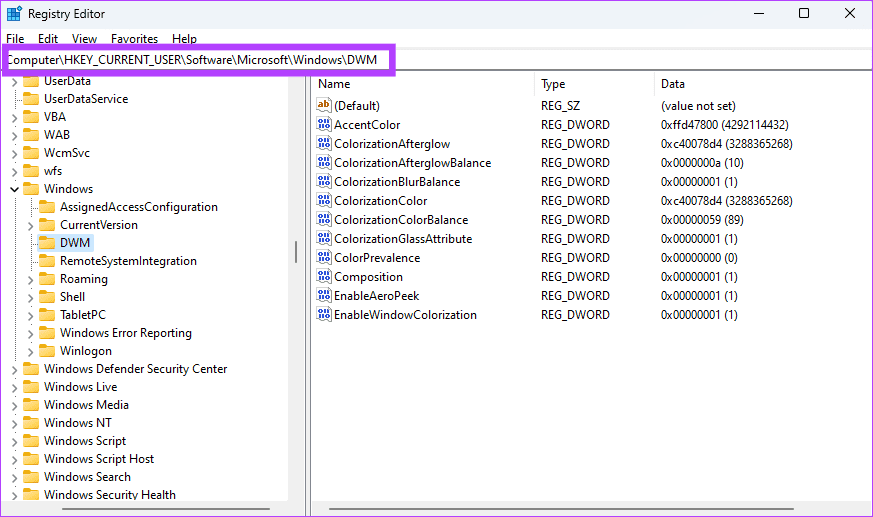Viewport: 873px width, 517px height.
Task: Expand the Windows Error Reporting key
Action: coord(31,333)
